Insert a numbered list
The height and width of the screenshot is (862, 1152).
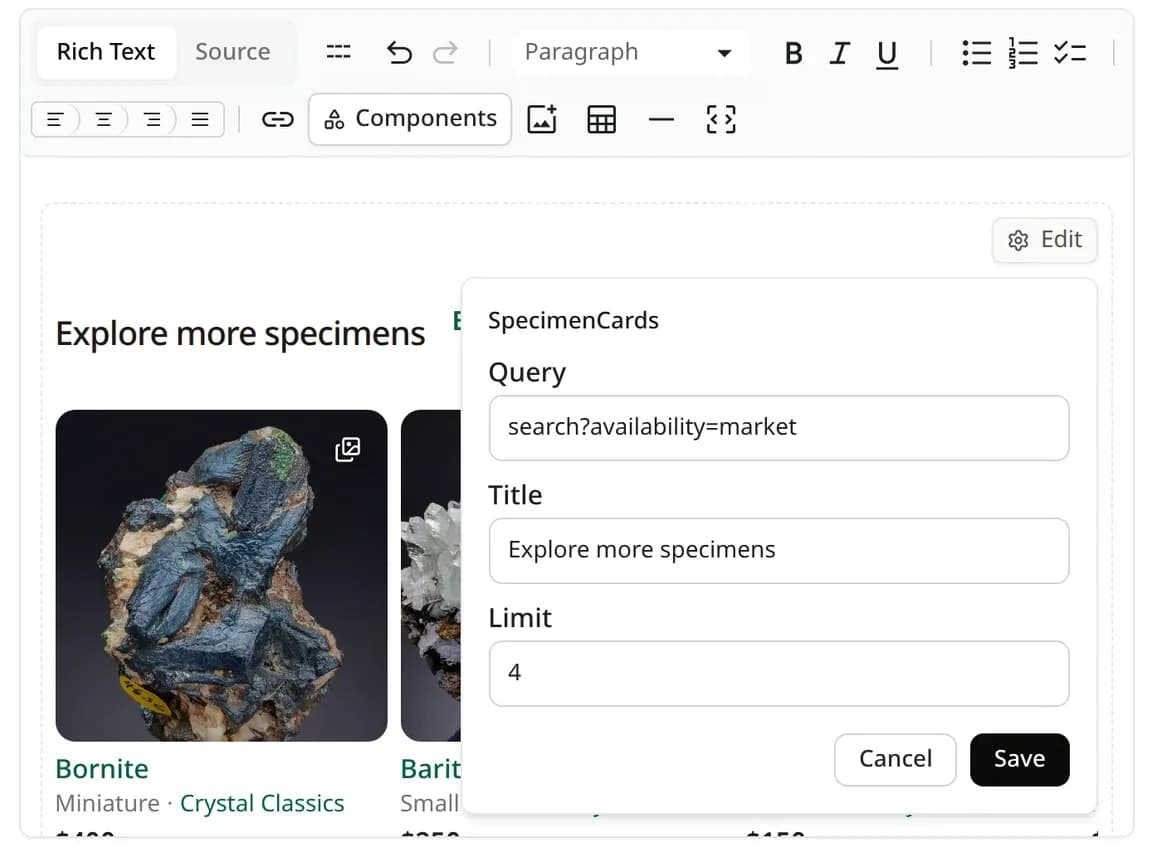coord(1023,53)
